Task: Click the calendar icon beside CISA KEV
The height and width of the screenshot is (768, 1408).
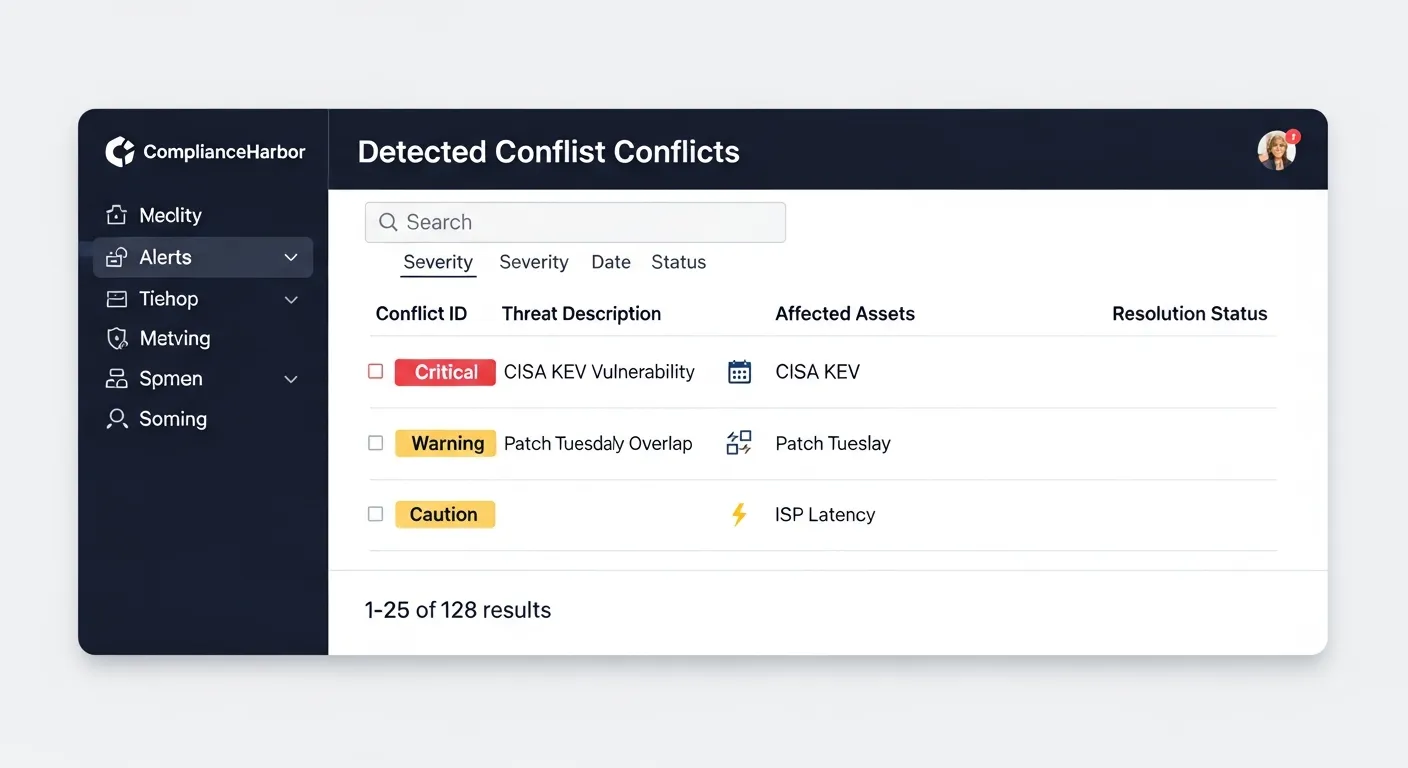Action: tap(739, 371)
